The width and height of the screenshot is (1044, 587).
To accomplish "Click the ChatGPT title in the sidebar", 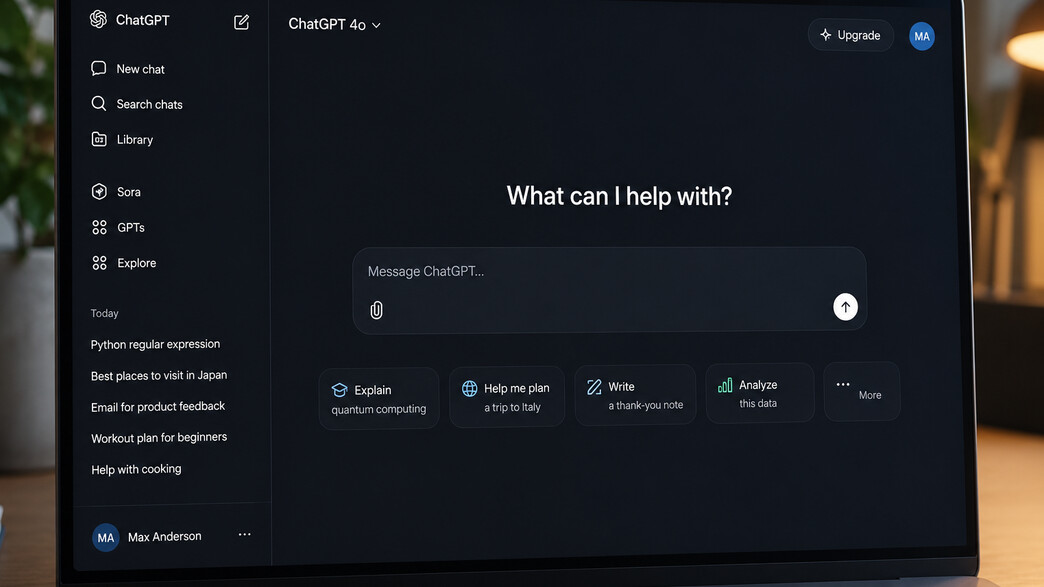I will 142,20.
